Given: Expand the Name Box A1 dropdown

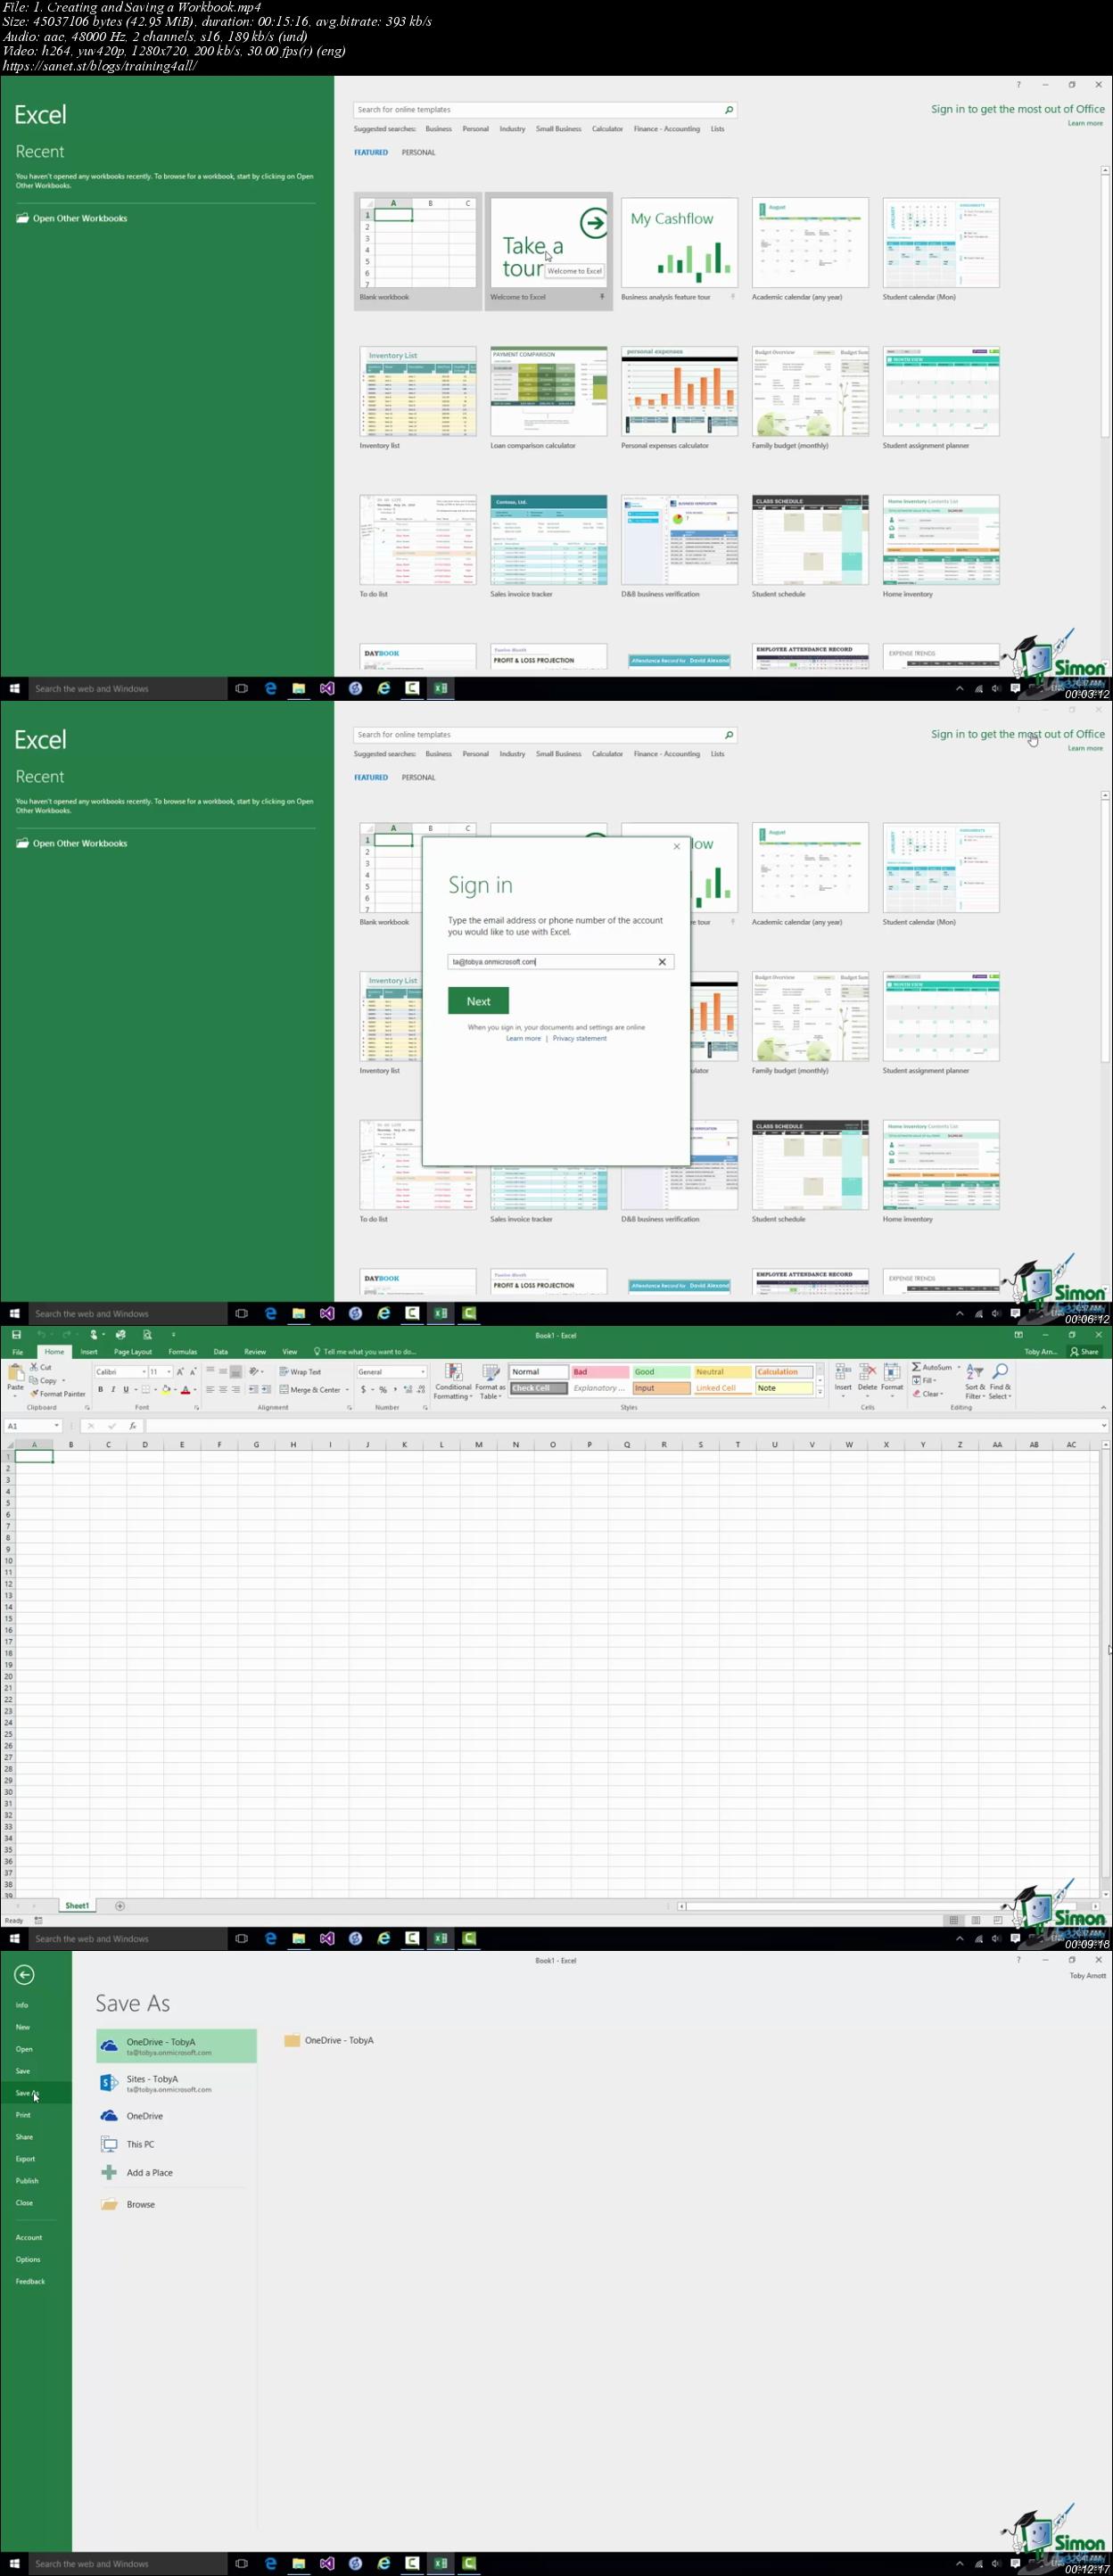Looking at the screenshot, I should click(x=57, y=1425).
